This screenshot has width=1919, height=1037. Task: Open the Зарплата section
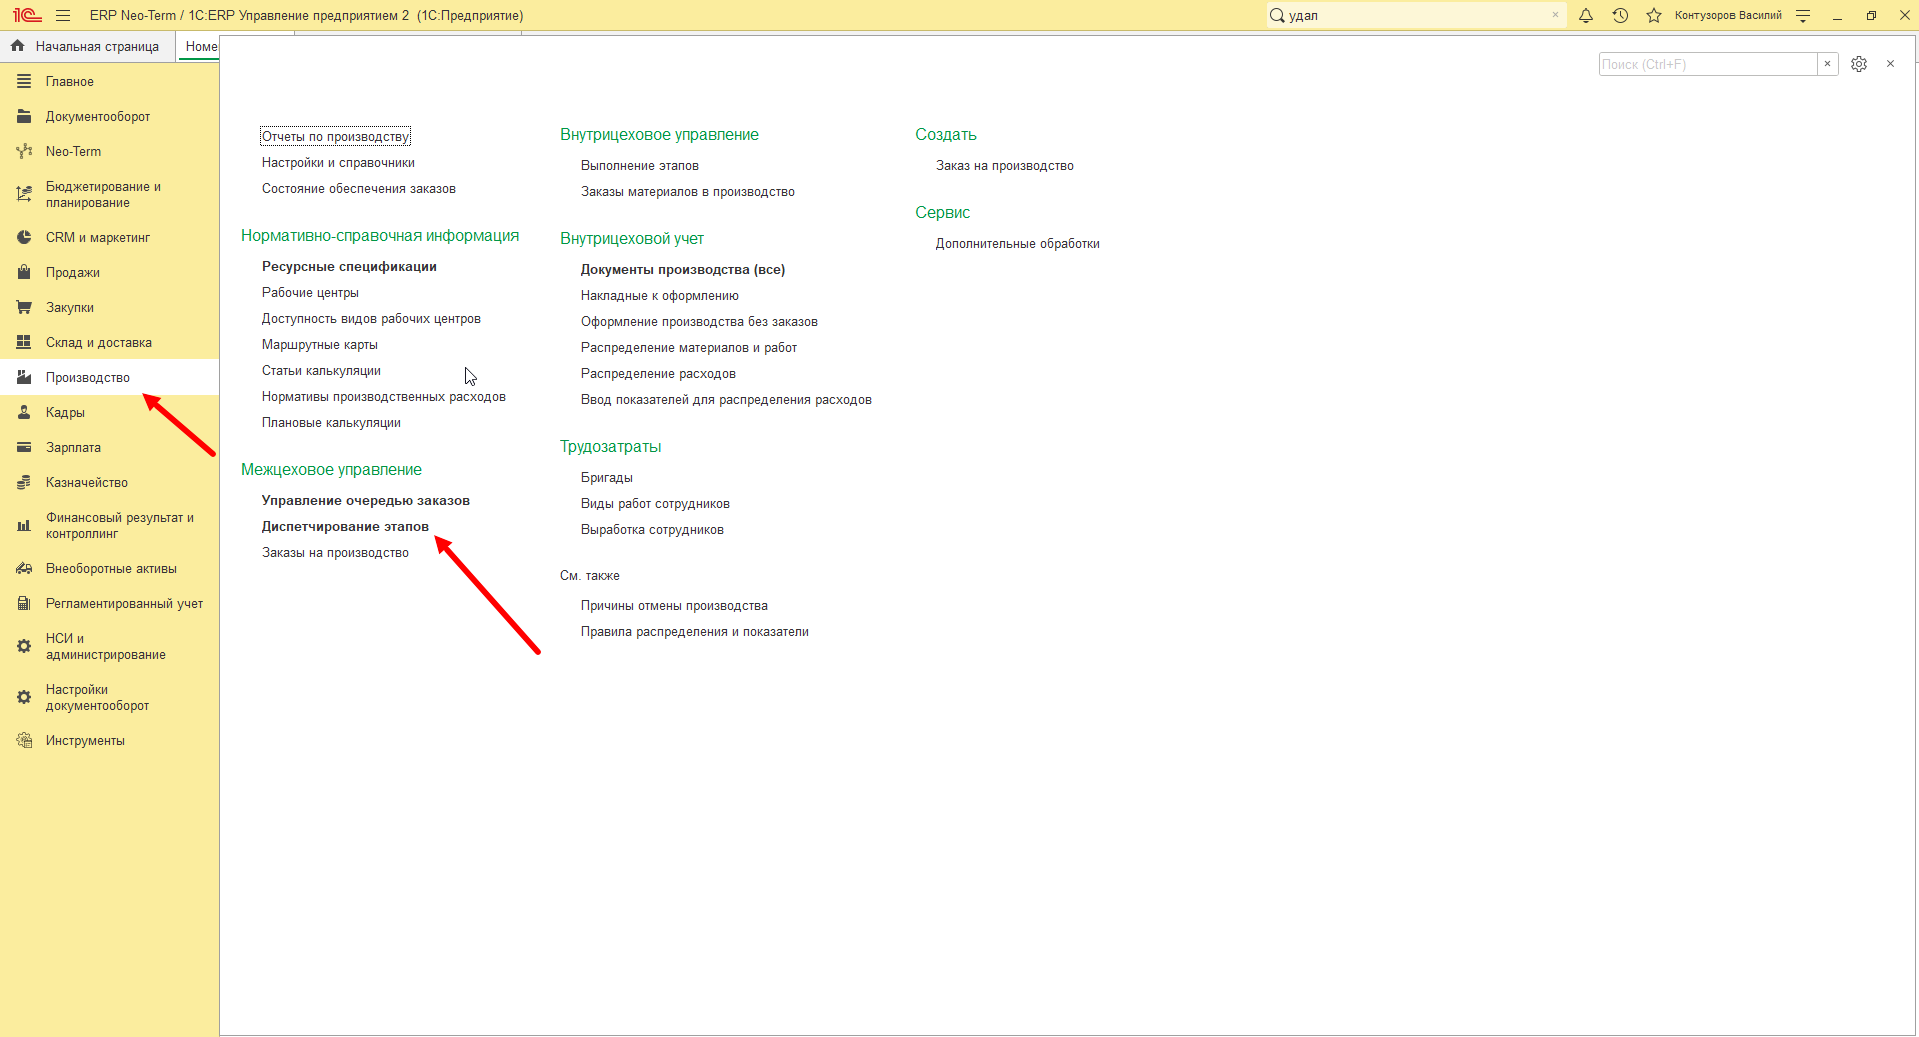point(109,448)
